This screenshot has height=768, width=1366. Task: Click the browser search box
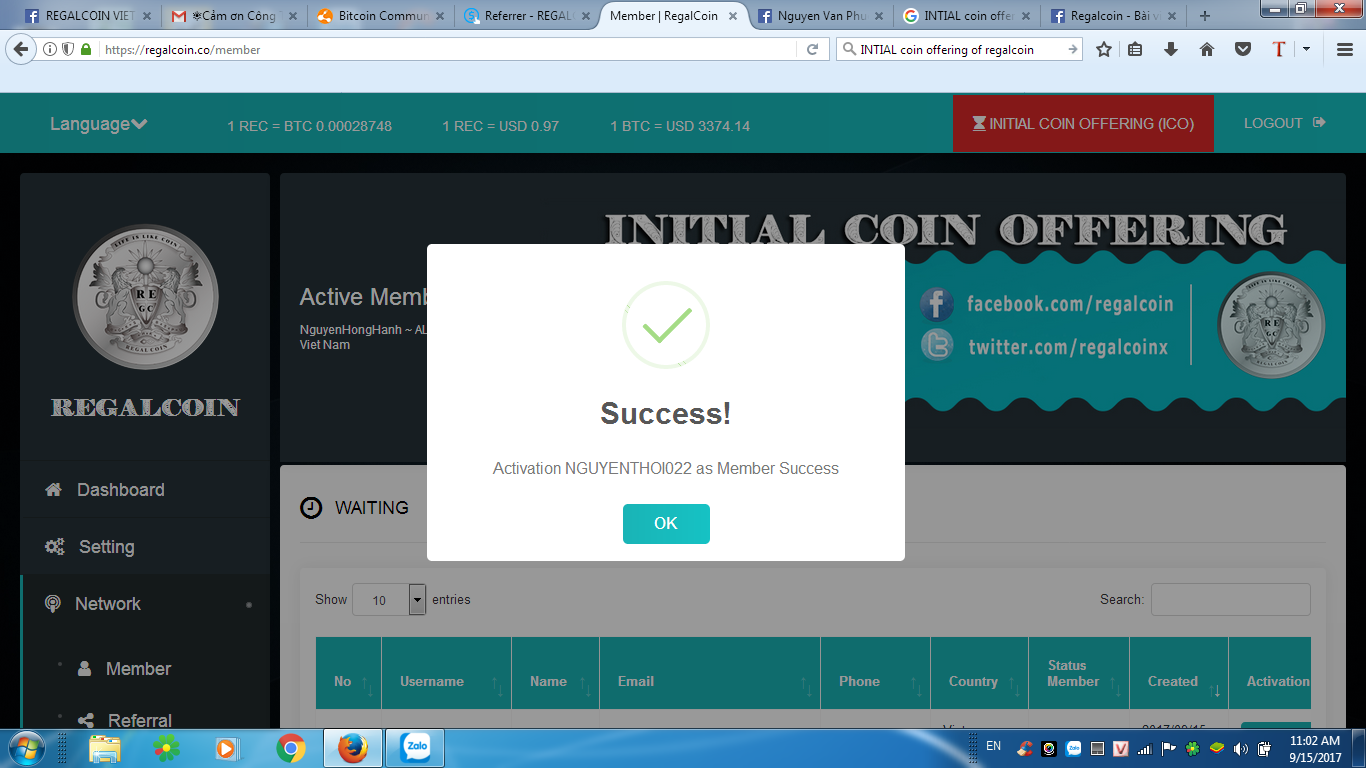958,49
